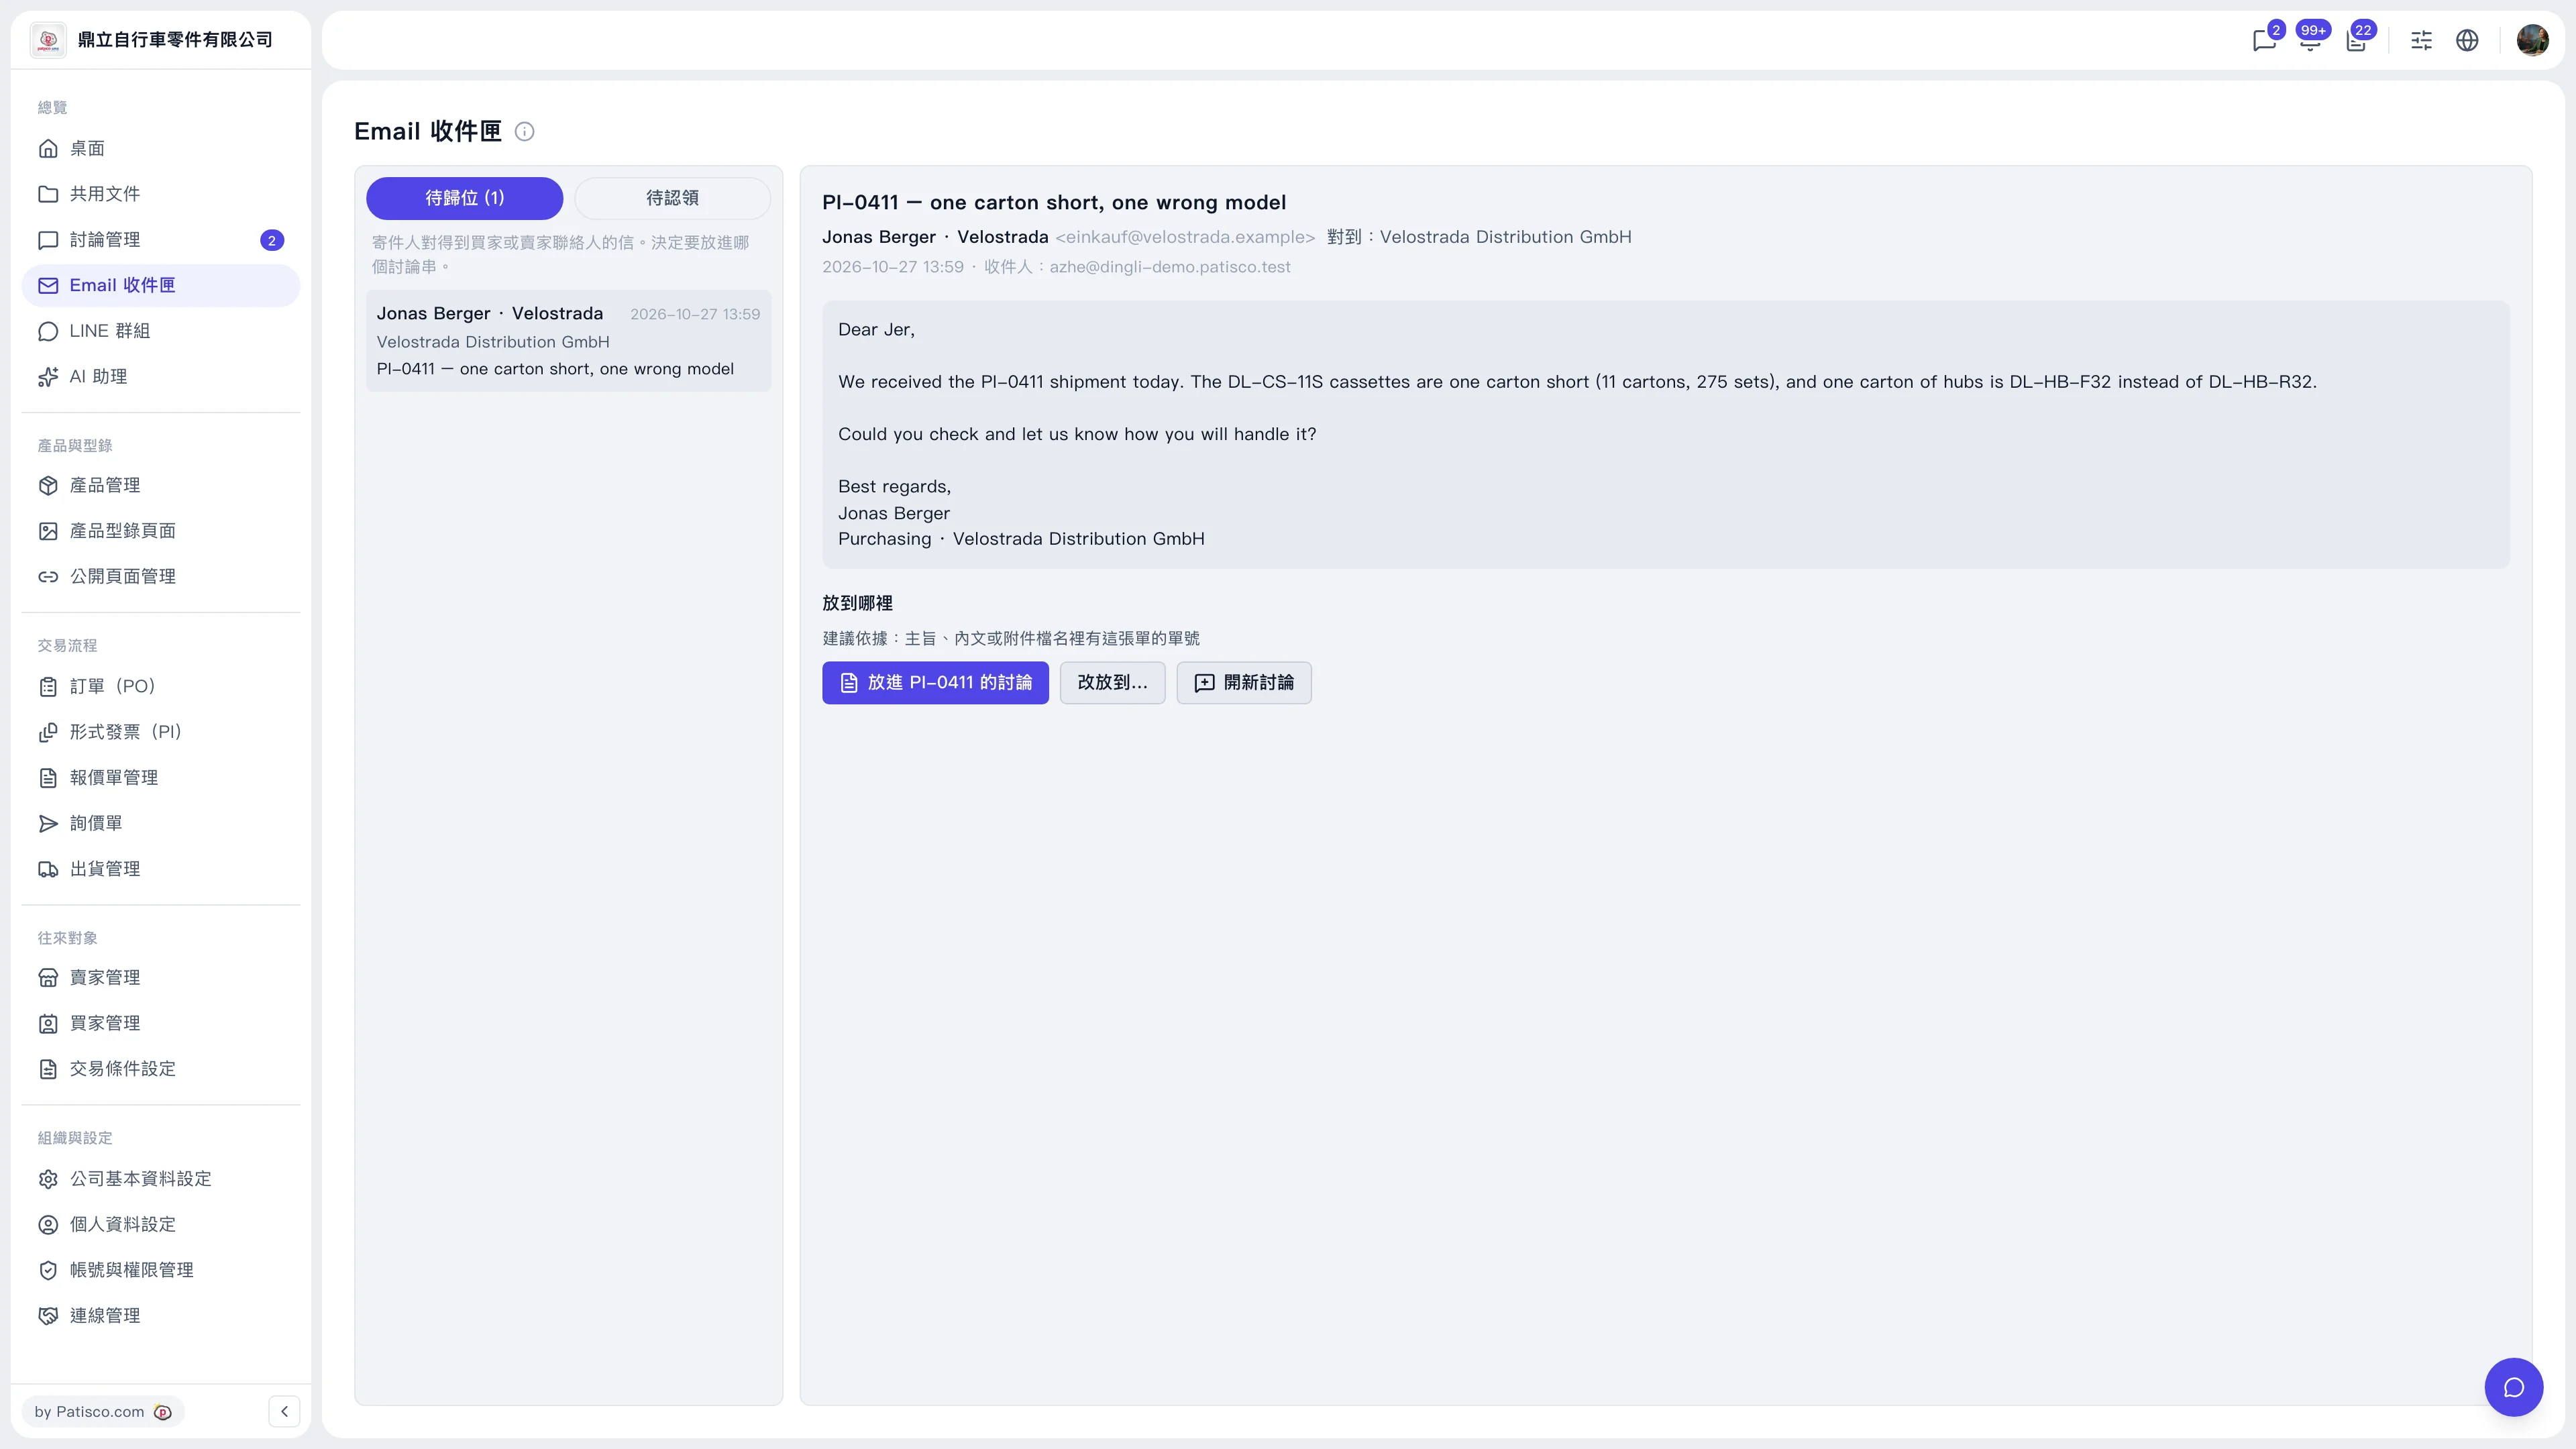Open the user avatar profile menu

click(x=2532, y=40)
